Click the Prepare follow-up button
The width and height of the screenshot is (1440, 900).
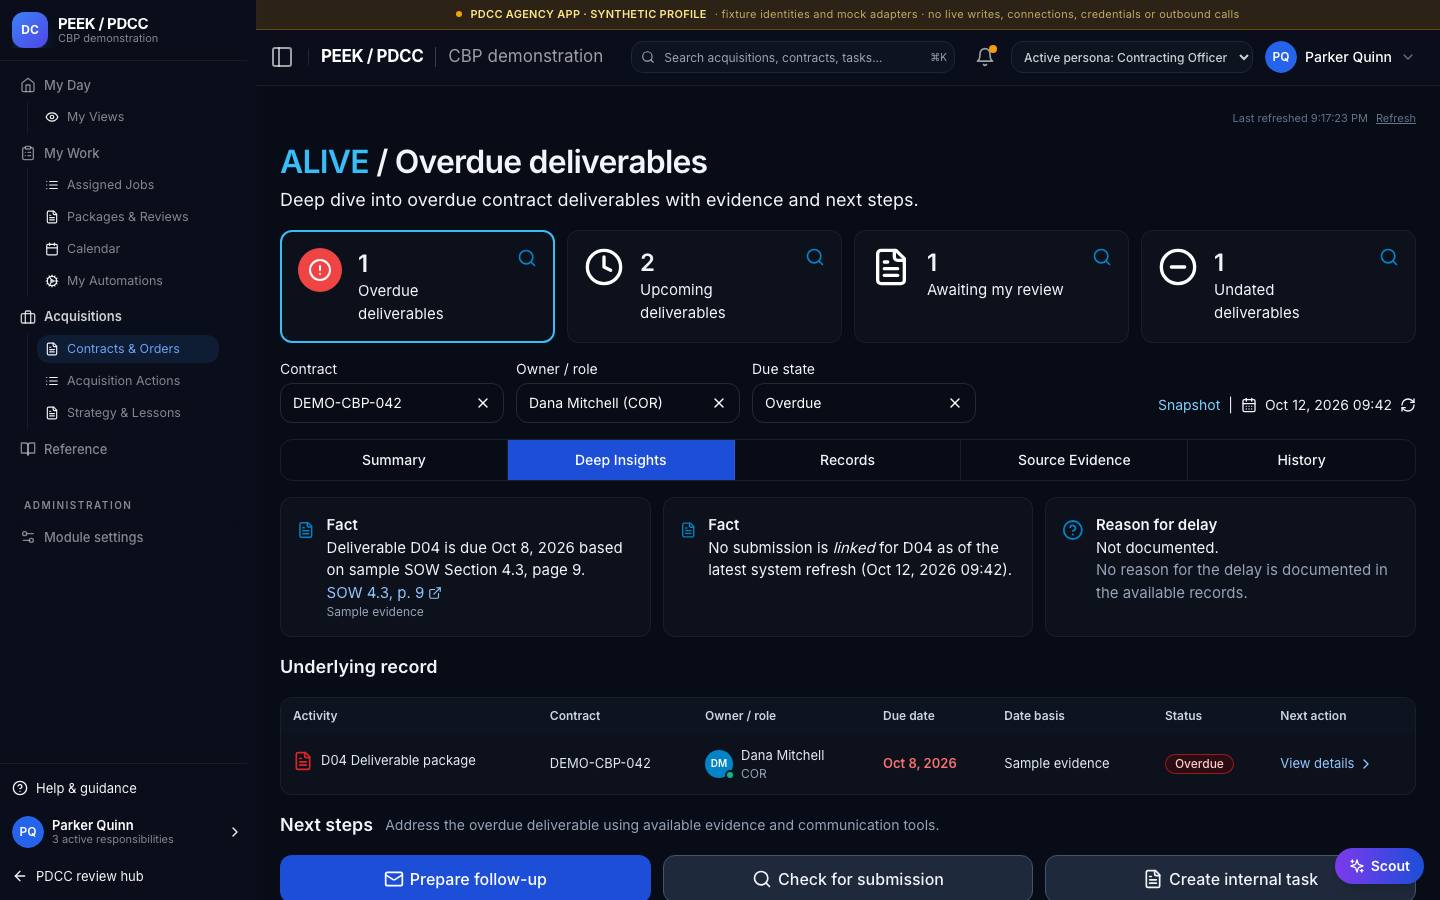465,879
